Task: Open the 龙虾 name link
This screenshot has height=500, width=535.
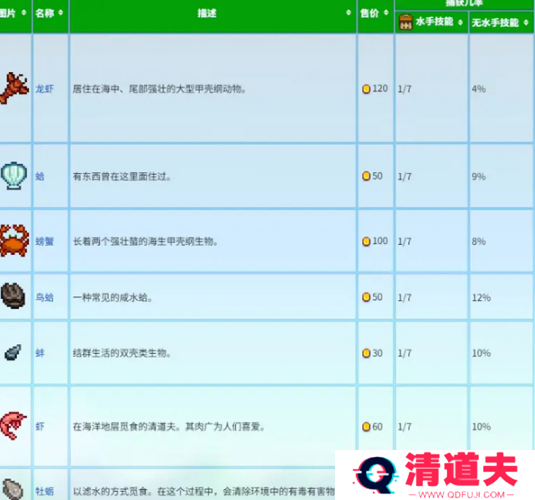Action: click(x=45, y=89)
